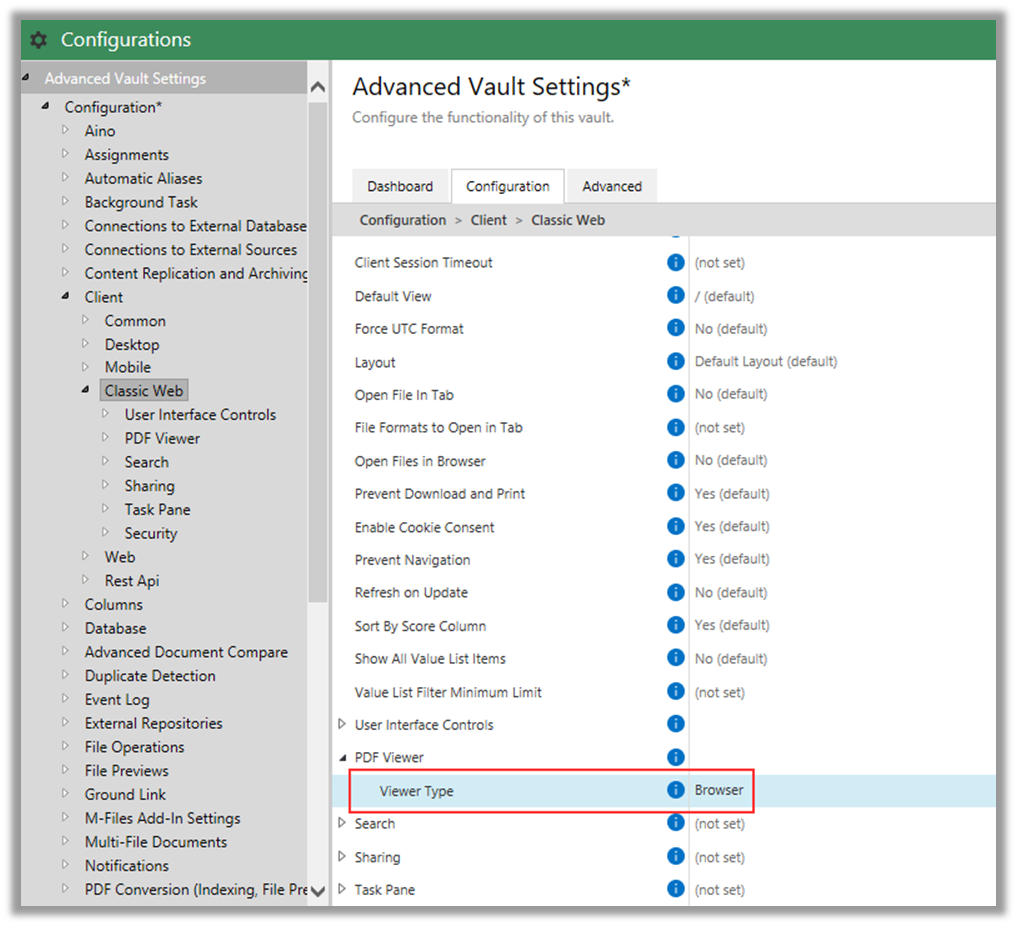Select Mobile under Client

tap(128, 367)
